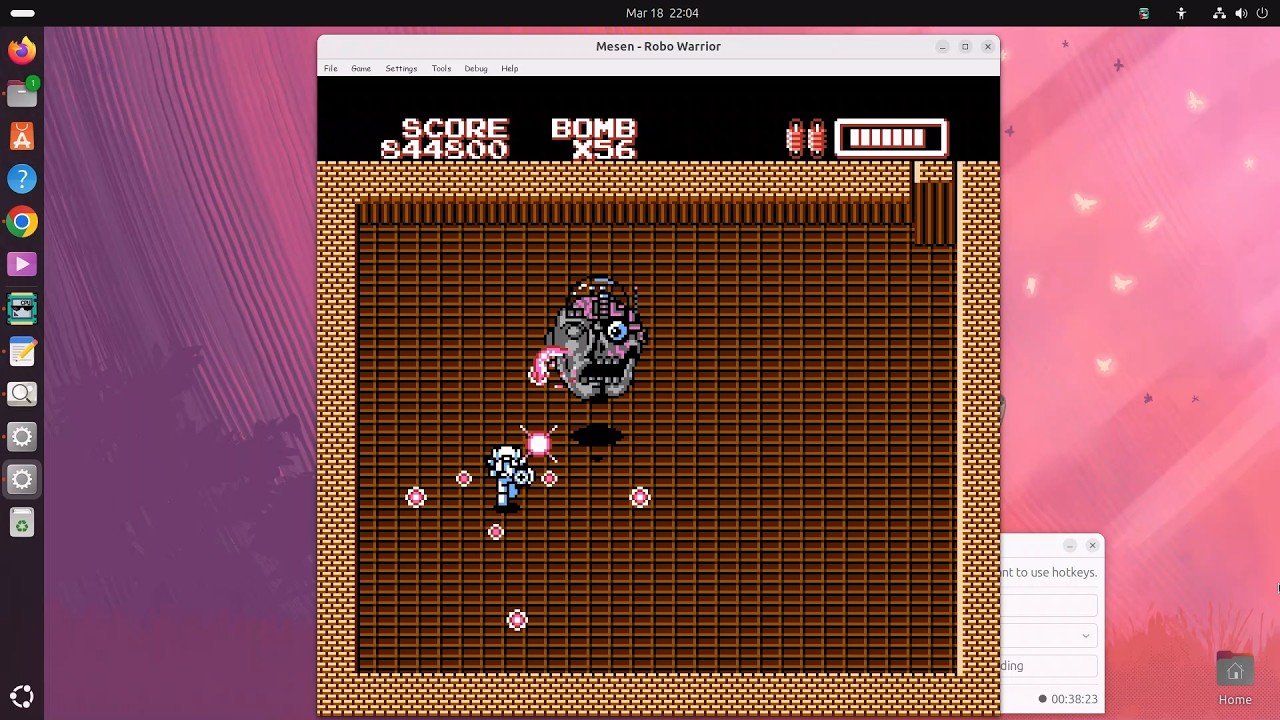Open the Game menu in Mesen
The height and width of the screenshot is (720, 1280).
coord(361,68)
